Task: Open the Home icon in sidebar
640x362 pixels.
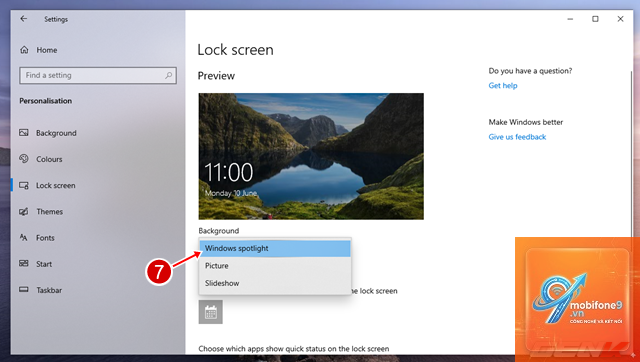Action: (24, 50)
